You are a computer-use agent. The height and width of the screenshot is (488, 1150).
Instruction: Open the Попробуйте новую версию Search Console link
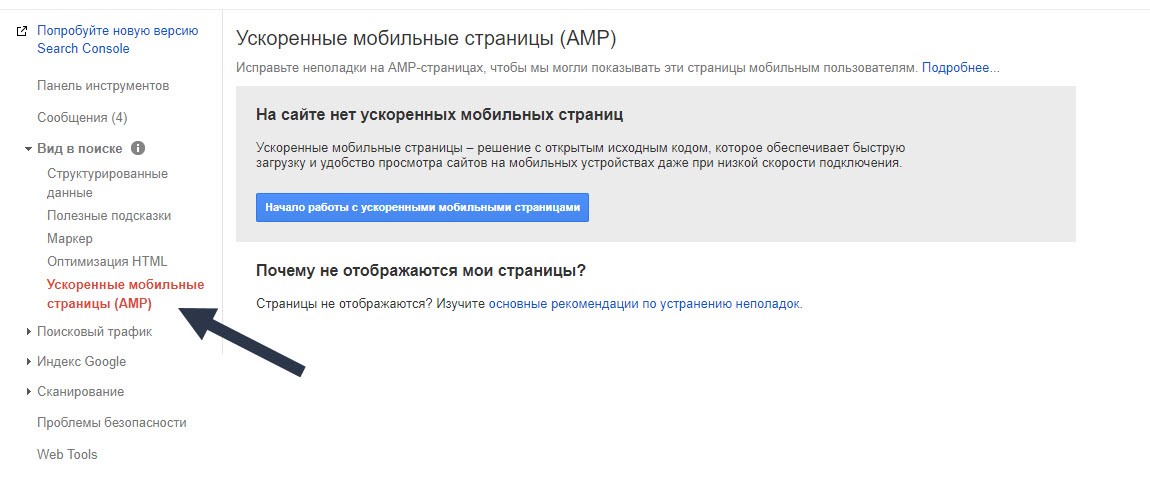pos(117,40)
